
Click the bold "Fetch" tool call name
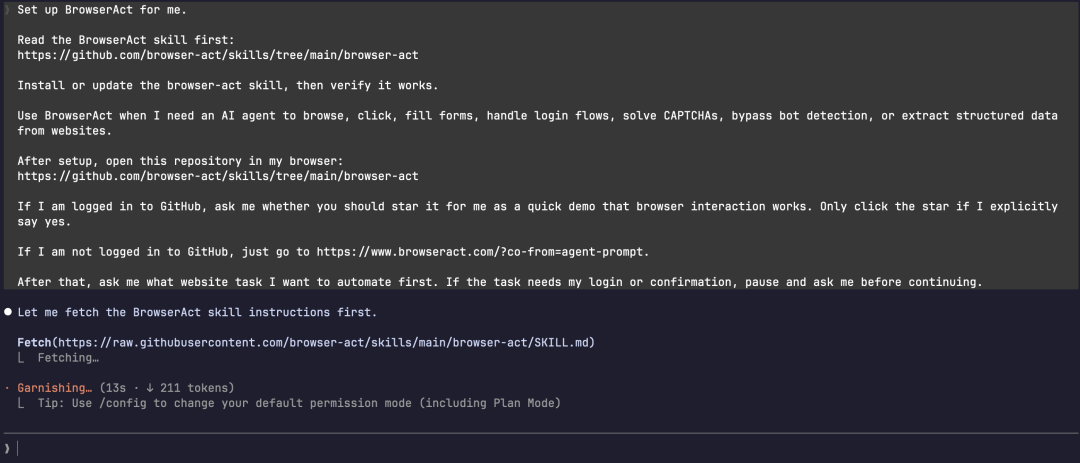(36, 342)
